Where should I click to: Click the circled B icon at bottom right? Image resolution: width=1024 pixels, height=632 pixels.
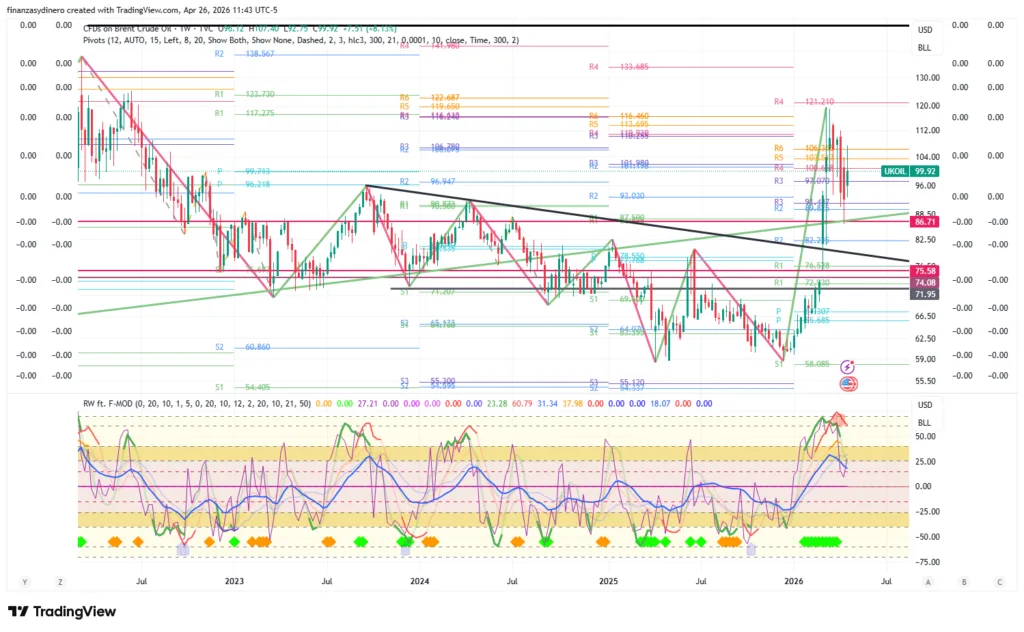964,581
